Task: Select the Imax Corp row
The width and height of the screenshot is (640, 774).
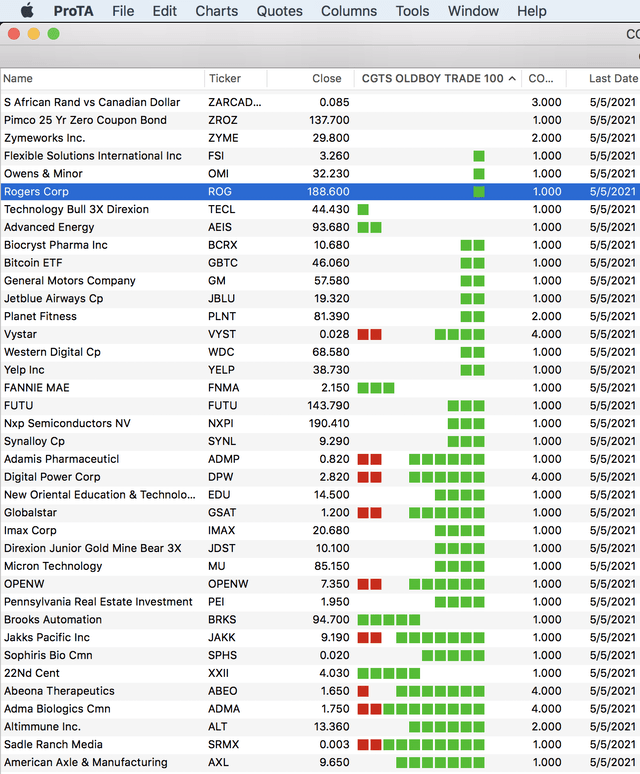Action: coord(320,530)
